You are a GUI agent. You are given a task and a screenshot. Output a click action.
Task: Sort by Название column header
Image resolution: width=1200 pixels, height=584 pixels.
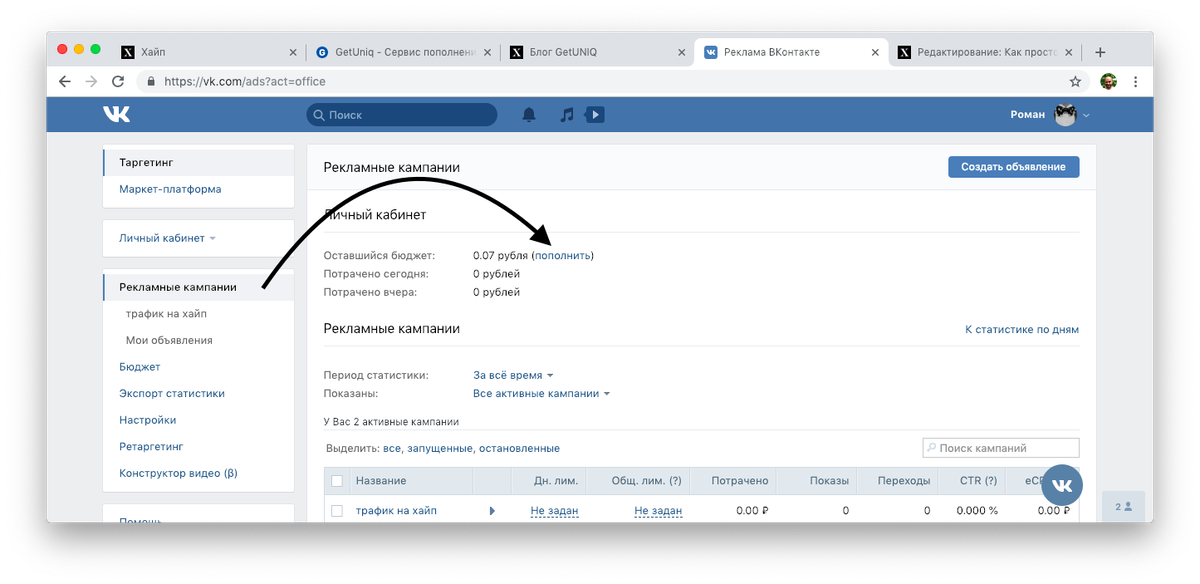tap(380, 481)
